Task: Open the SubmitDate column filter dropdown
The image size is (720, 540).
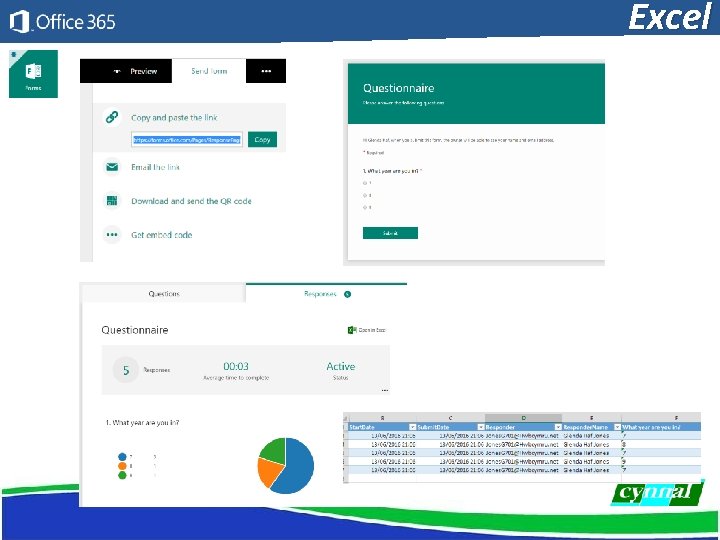Action: 481,427
